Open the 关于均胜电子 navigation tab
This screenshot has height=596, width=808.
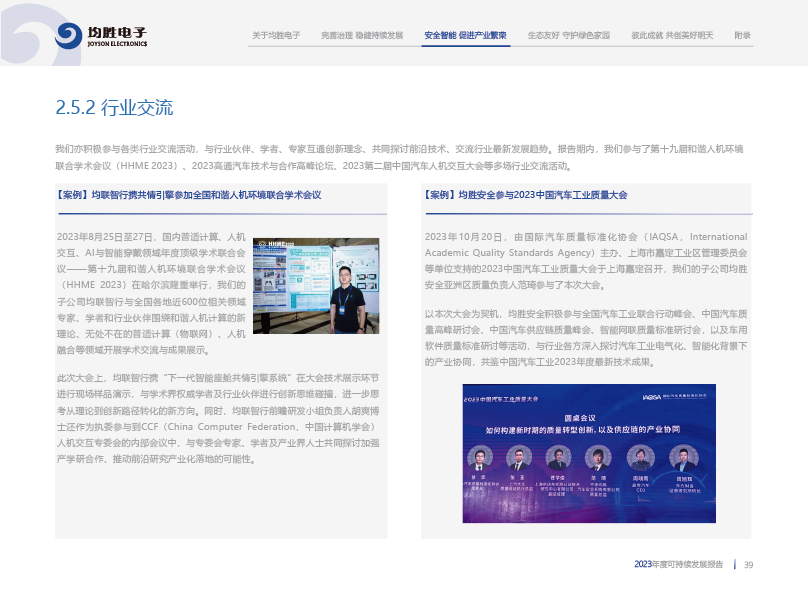pos(276,35)
